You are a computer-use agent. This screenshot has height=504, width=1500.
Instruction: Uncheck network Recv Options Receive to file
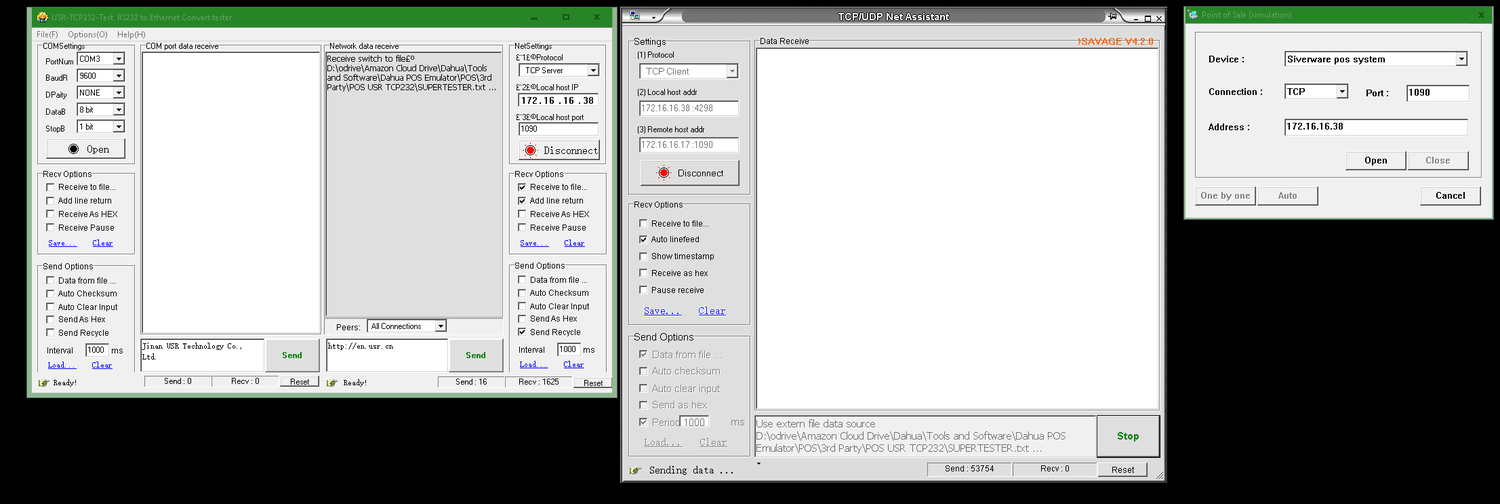(522, 187)
